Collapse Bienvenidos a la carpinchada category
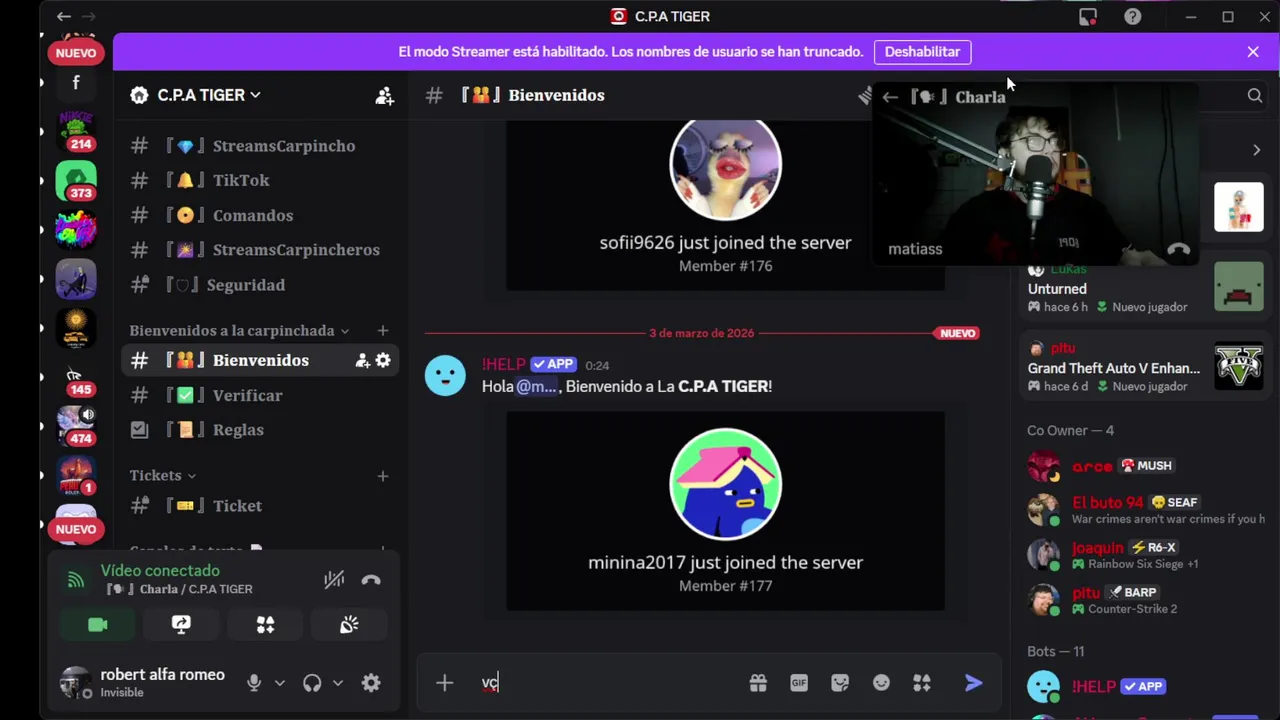 [239, 331]
